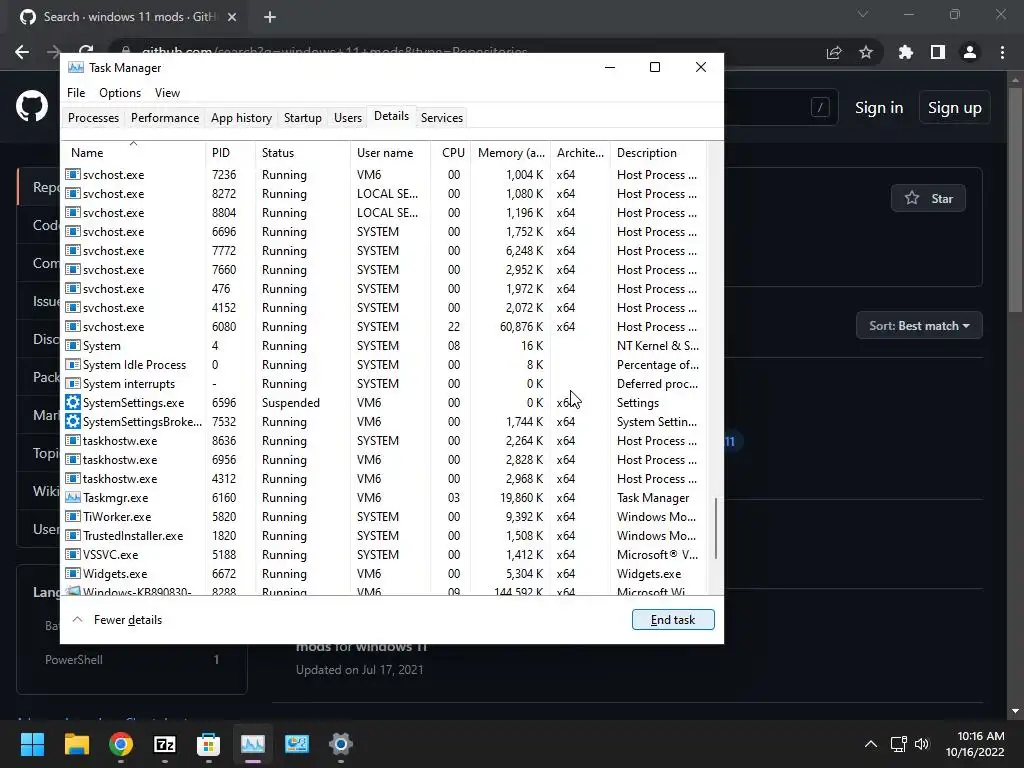Select TrustedInstaller.exe process
This screenshot has width=1024, height=768.
[x=385, y=536]
